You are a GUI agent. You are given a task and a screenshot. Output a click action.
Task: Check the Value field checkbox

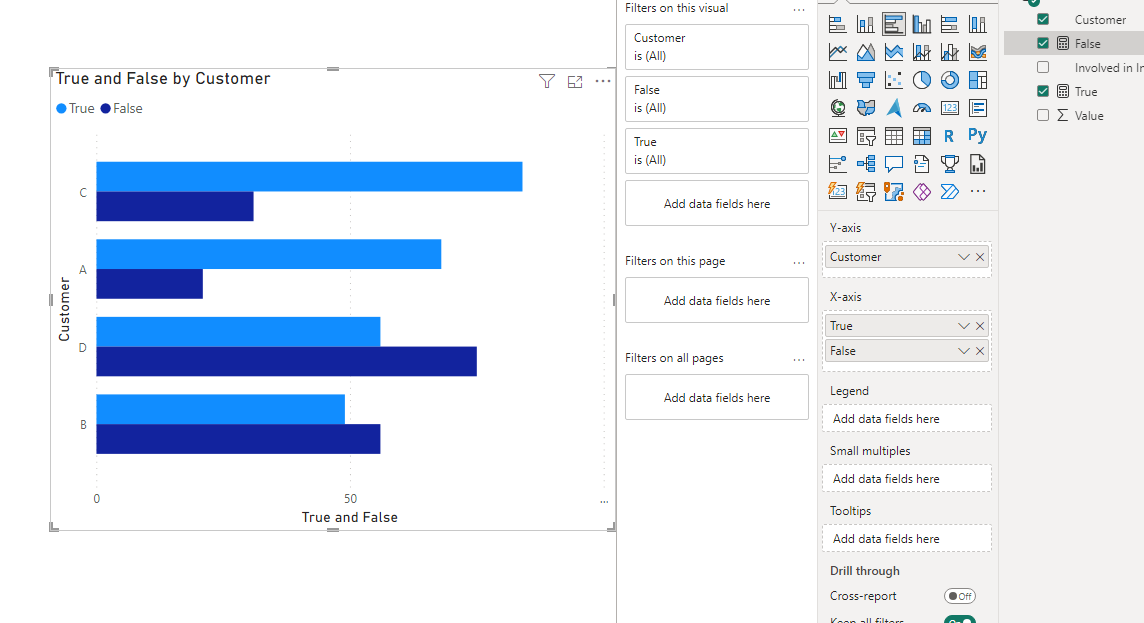point(1043,115)
